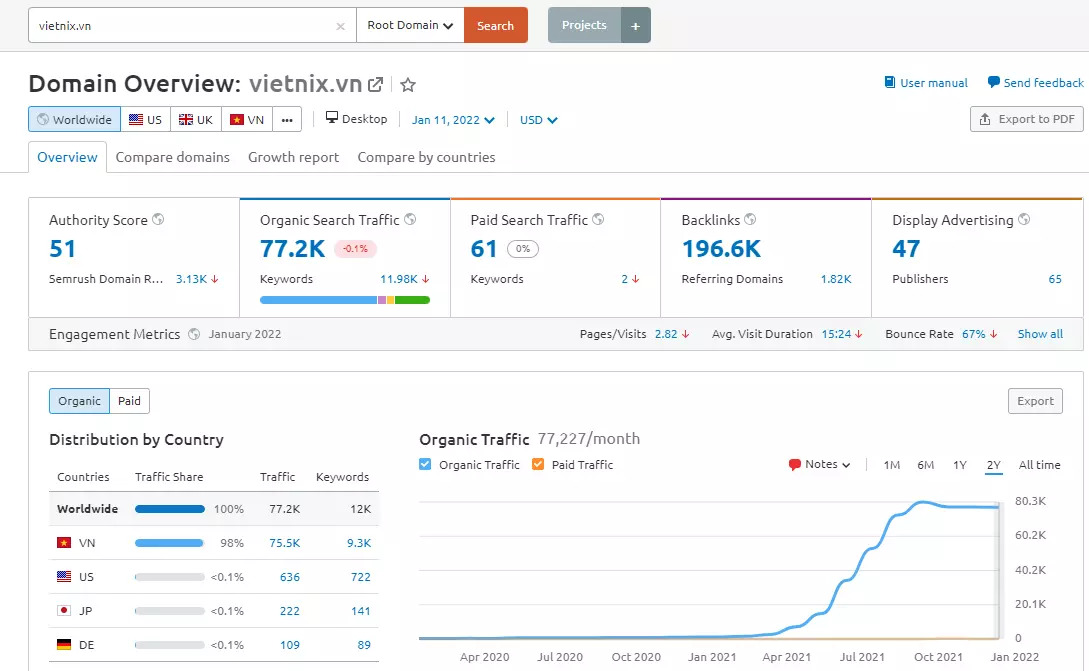Open the Jan 11, 2022 date dropdown
The width and height of the screenshot is (1089, 671).
coord(453,119)
